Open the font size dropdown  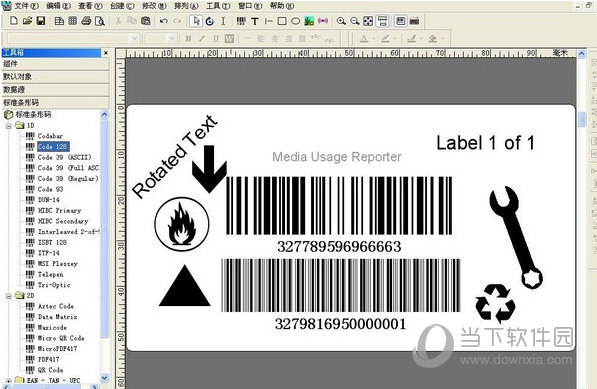click(171, 38)
